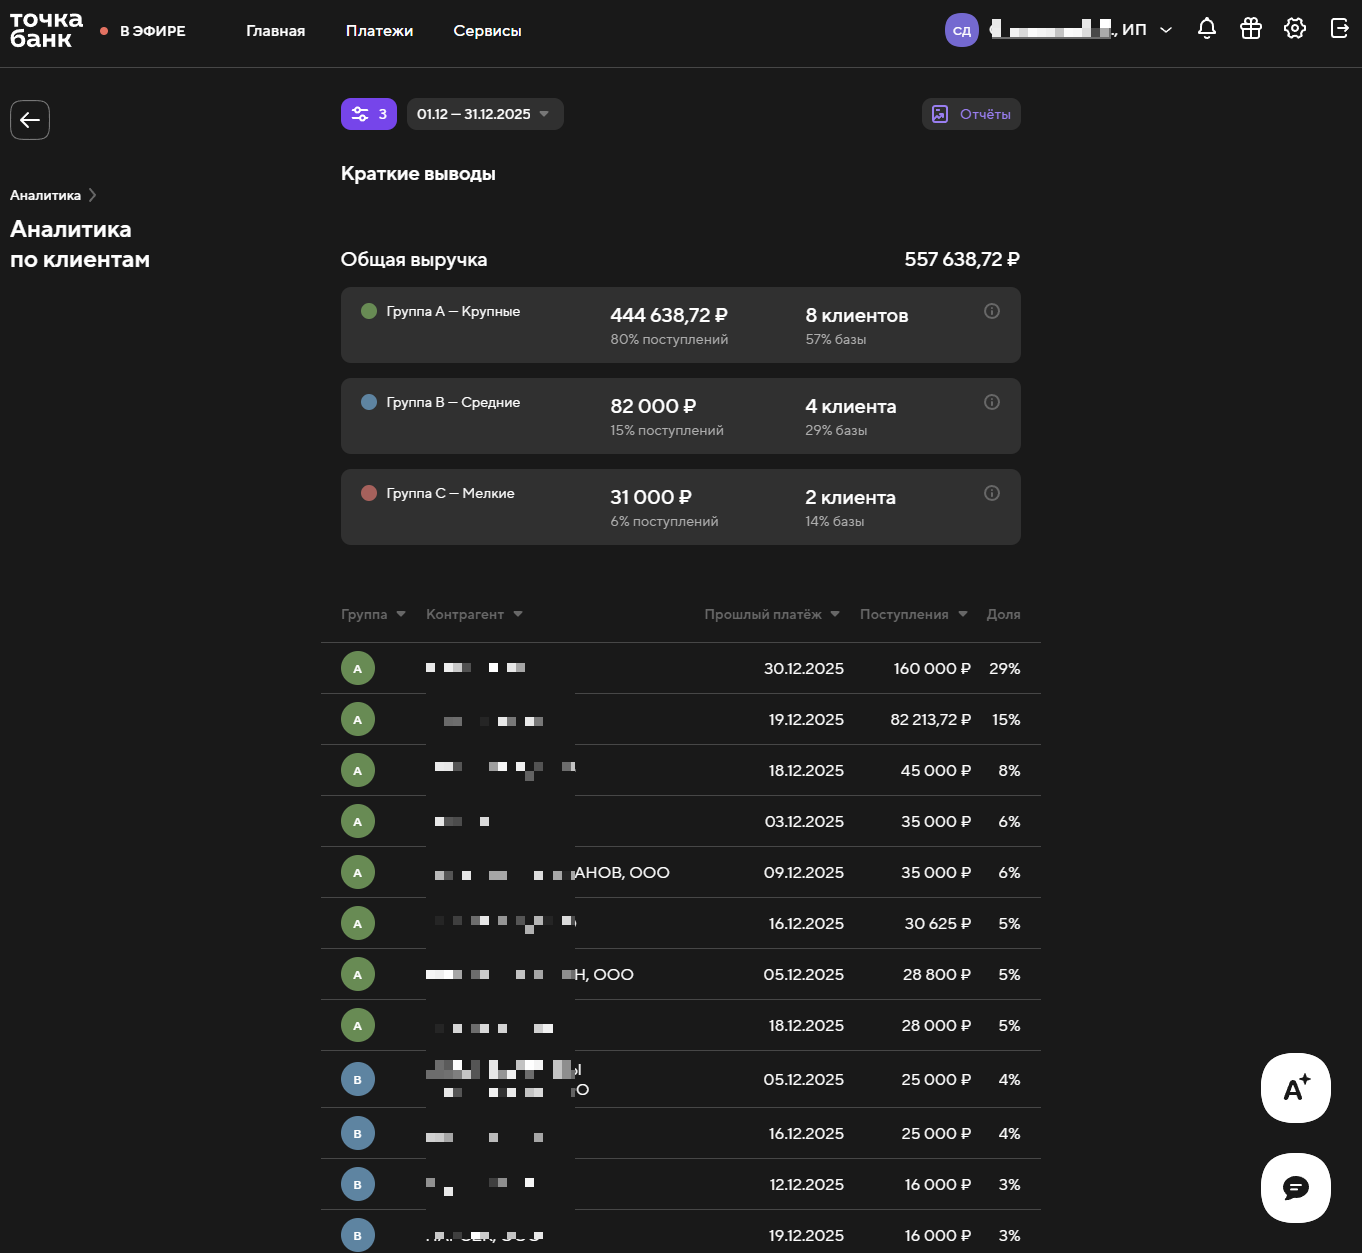
Task: Open the Отчёты reports button
Action: click(971, 114)
